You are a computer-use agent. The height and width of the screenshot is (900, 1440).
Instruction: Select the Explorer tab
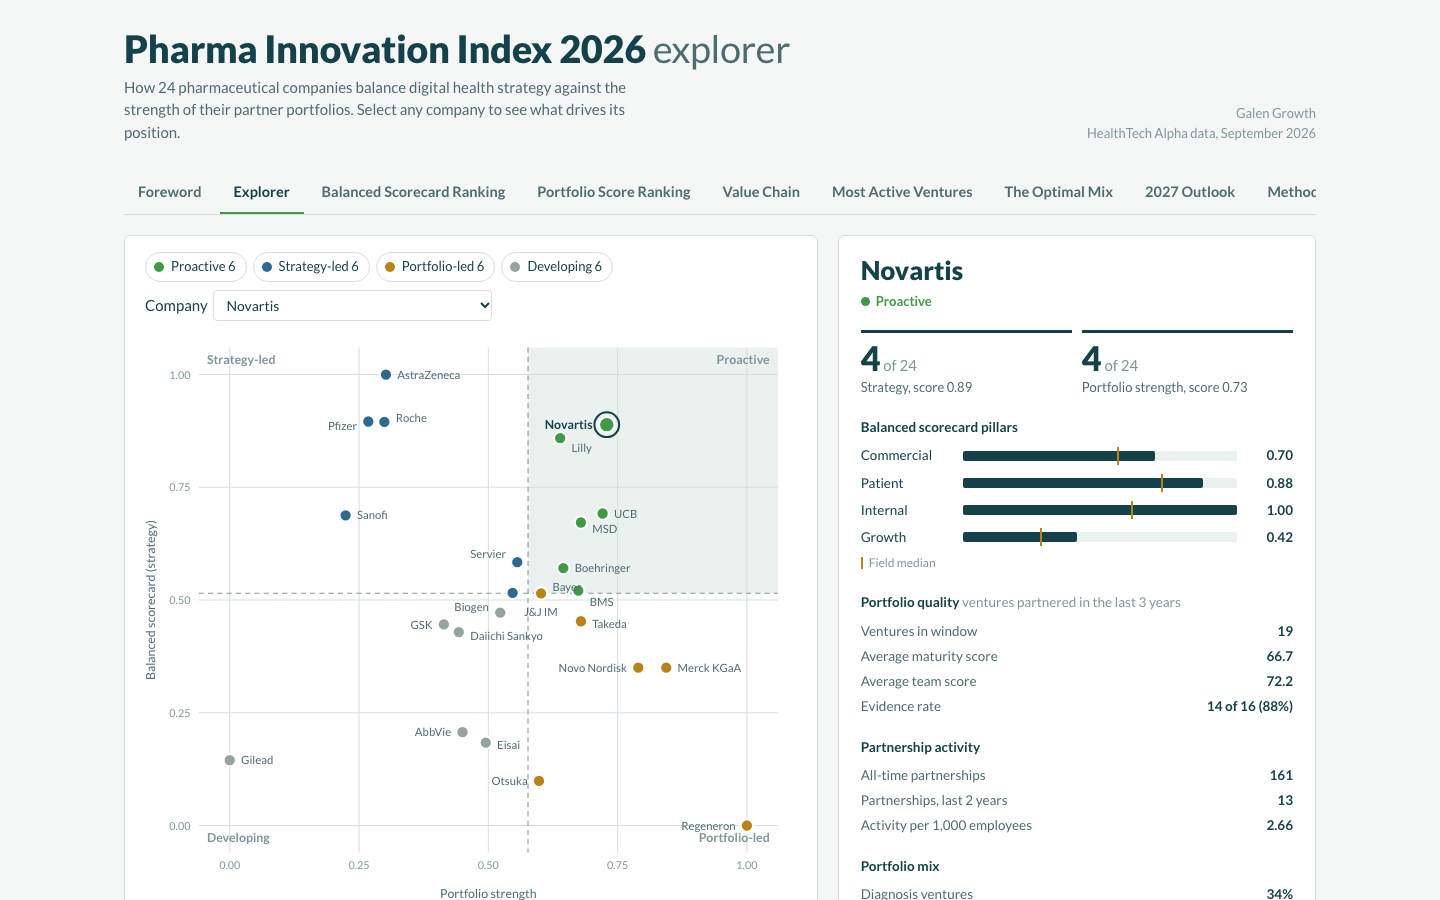tap(262, 192)
